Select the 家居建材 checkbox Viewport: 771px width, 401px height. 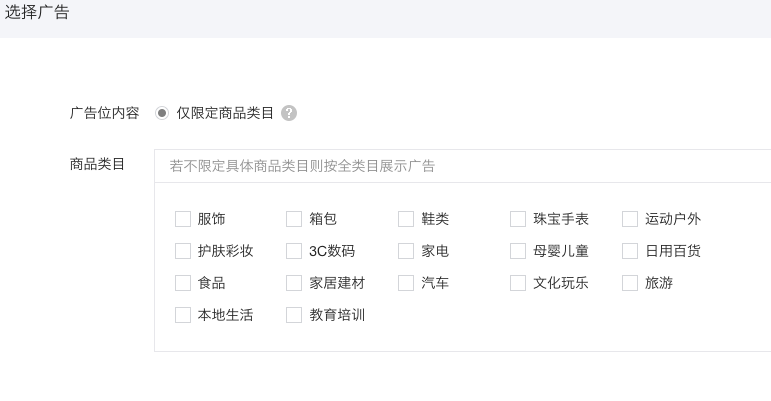(x=294, y=283)
